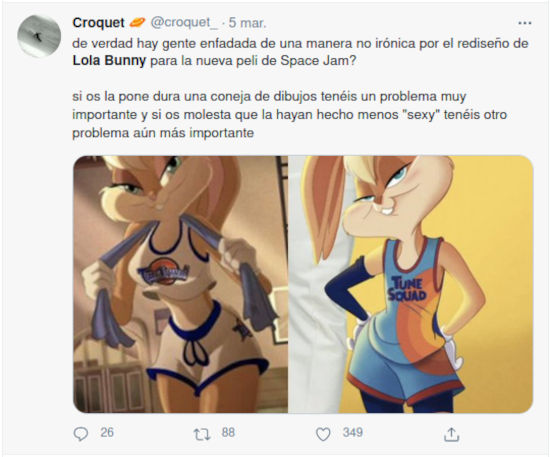This screenshot has width=550, height=457.
Task: Click the planet emoji next to Croquet
Action: point(137,23)
